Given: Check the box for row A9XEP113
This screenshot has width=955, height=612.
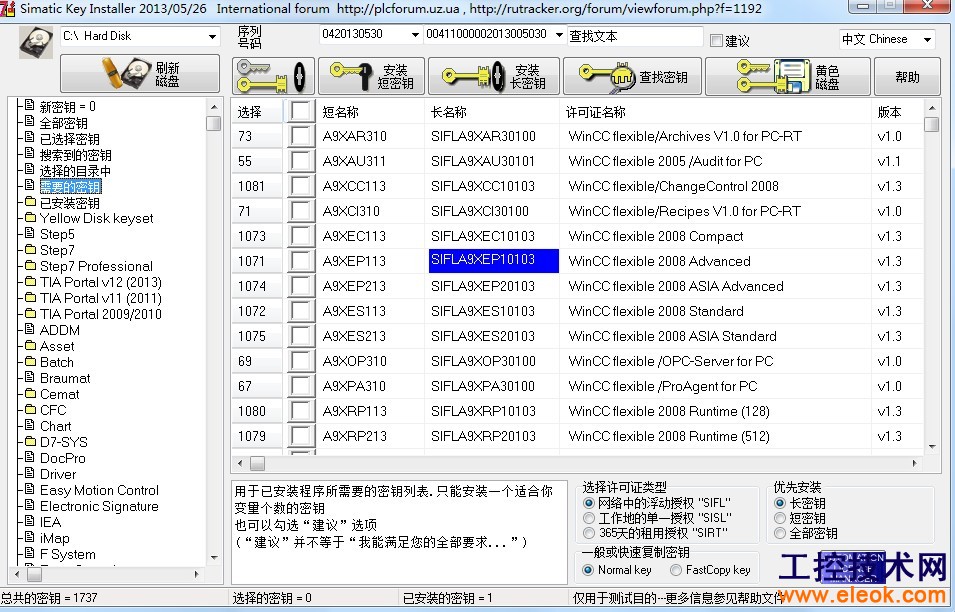Looking at the screenshot, I should point(300,261).
